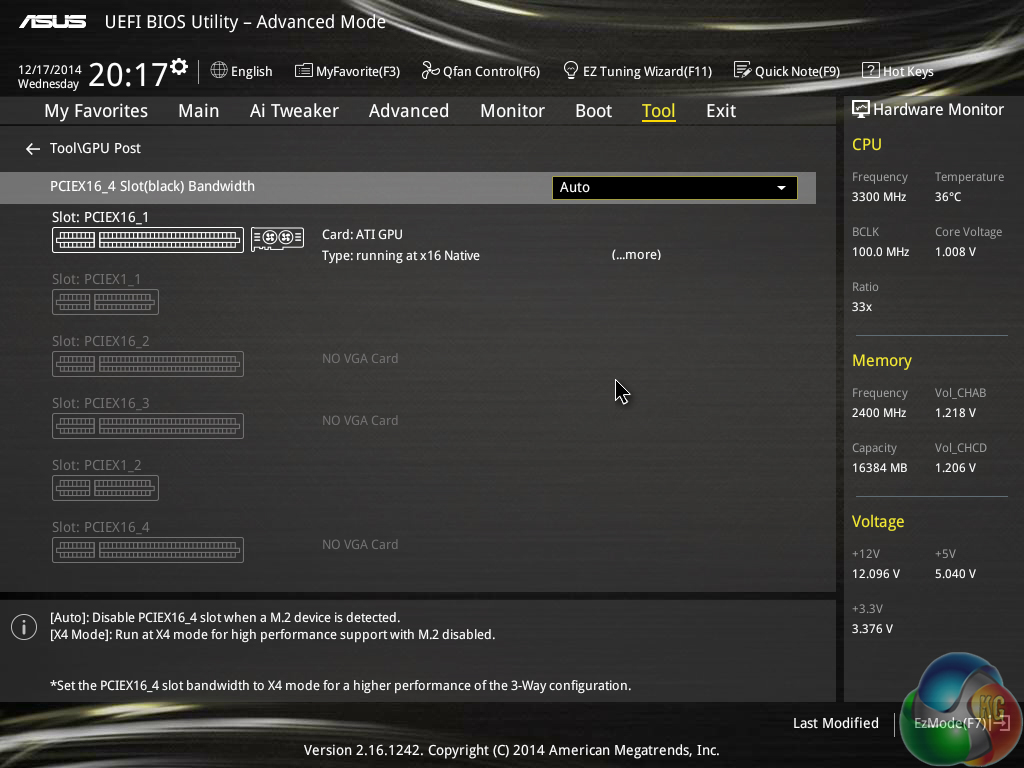Select the PCIEX1_1 slot diagram

105,302
